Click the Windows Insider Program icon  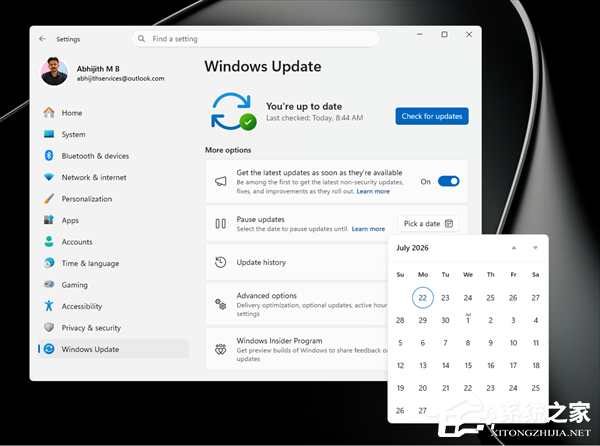220,349
